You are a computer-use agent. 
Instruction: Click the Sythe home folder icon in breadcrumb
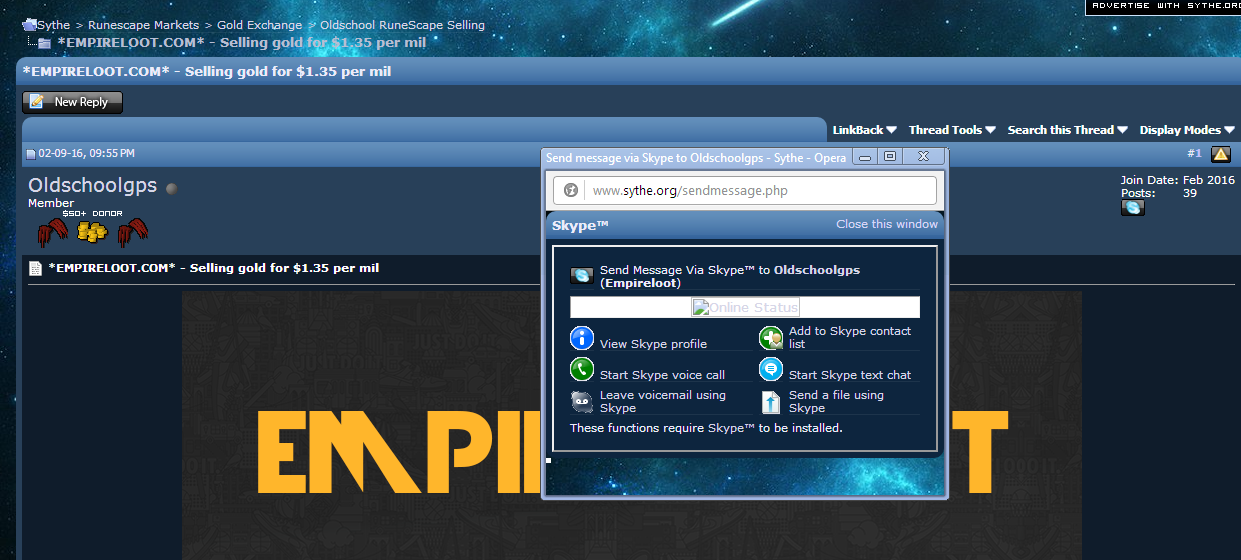tap(29, 25)
